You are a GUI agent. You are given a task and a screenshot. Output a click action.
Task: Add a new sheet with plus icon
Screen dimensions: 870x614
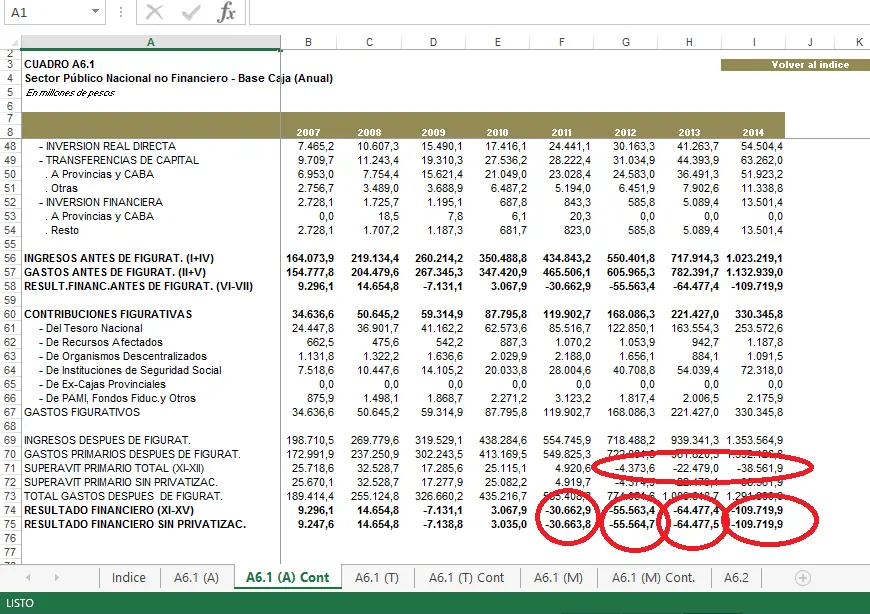(x=802, y=577)
